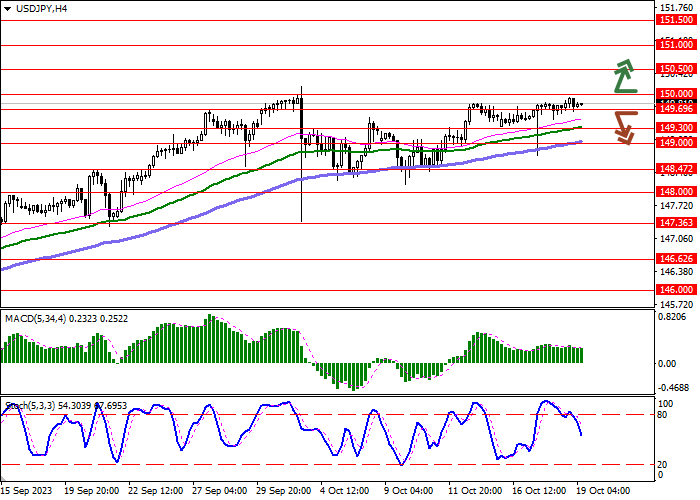Screen dimensions: 700x500
Task: Click the 147.363 price level label
Action: coord(676,224)
